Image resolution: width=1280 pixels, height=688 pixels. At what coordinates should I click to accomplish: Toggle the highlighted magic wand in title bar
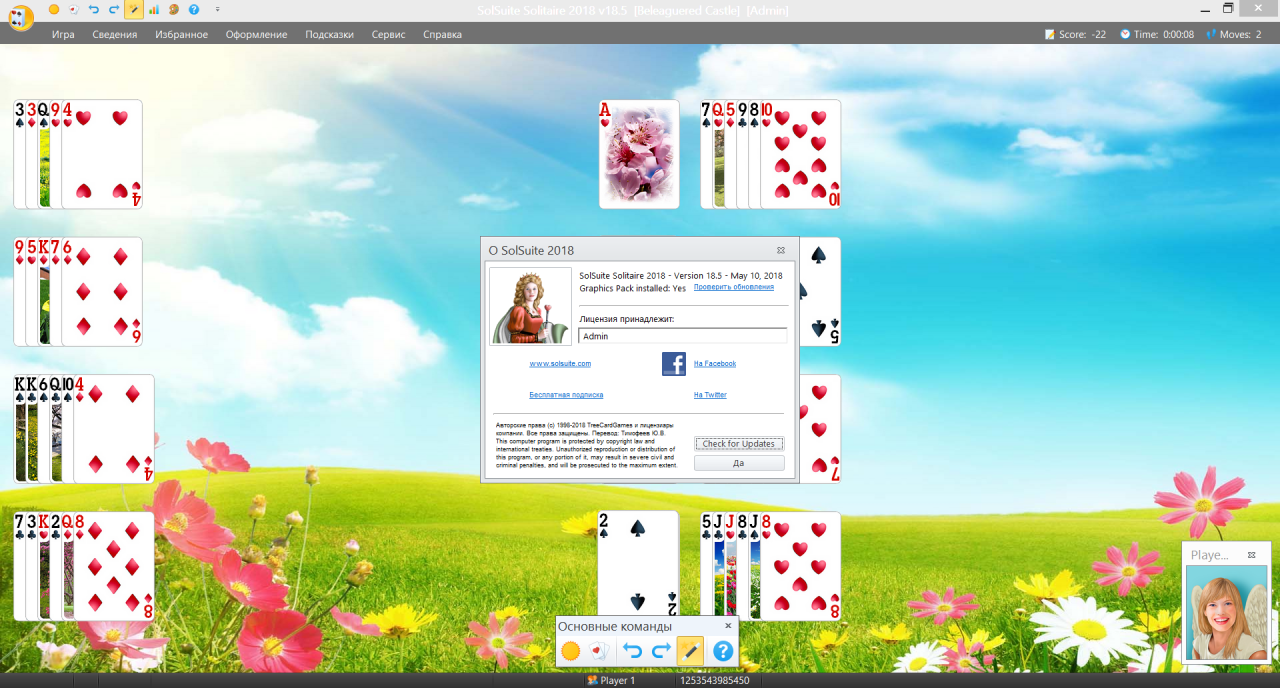tap(134, 9)
